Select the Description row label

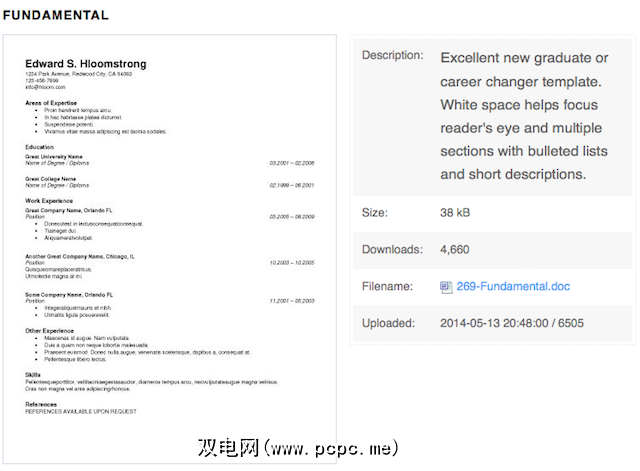point(393,55)
